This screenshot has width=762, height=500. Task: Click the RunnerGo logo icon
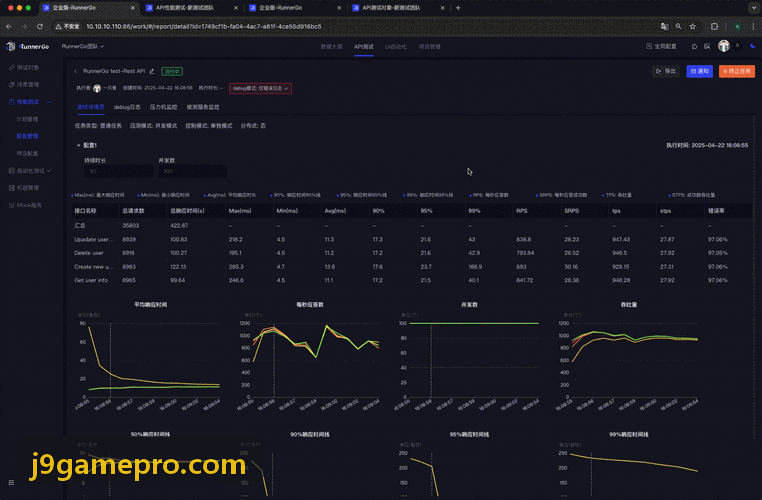pyautogui.click(x=11, y=47)
